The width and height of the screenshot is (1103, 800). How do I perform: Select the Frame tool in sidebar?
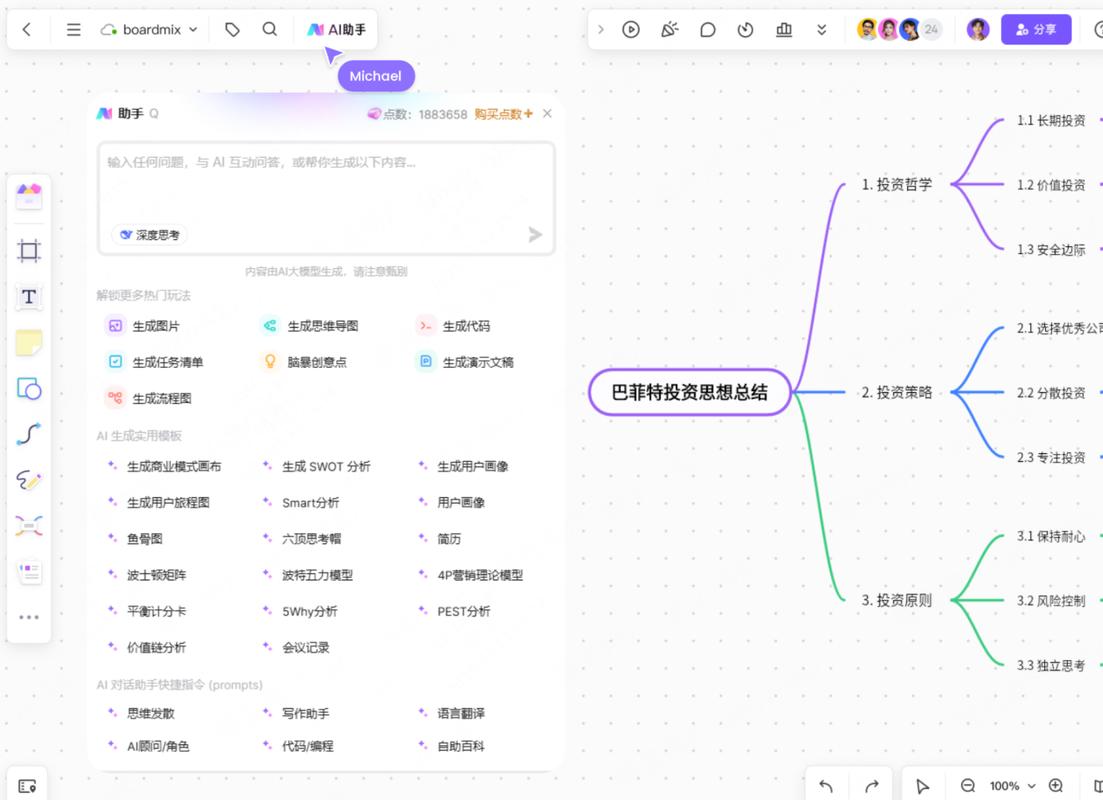(29, 250)
